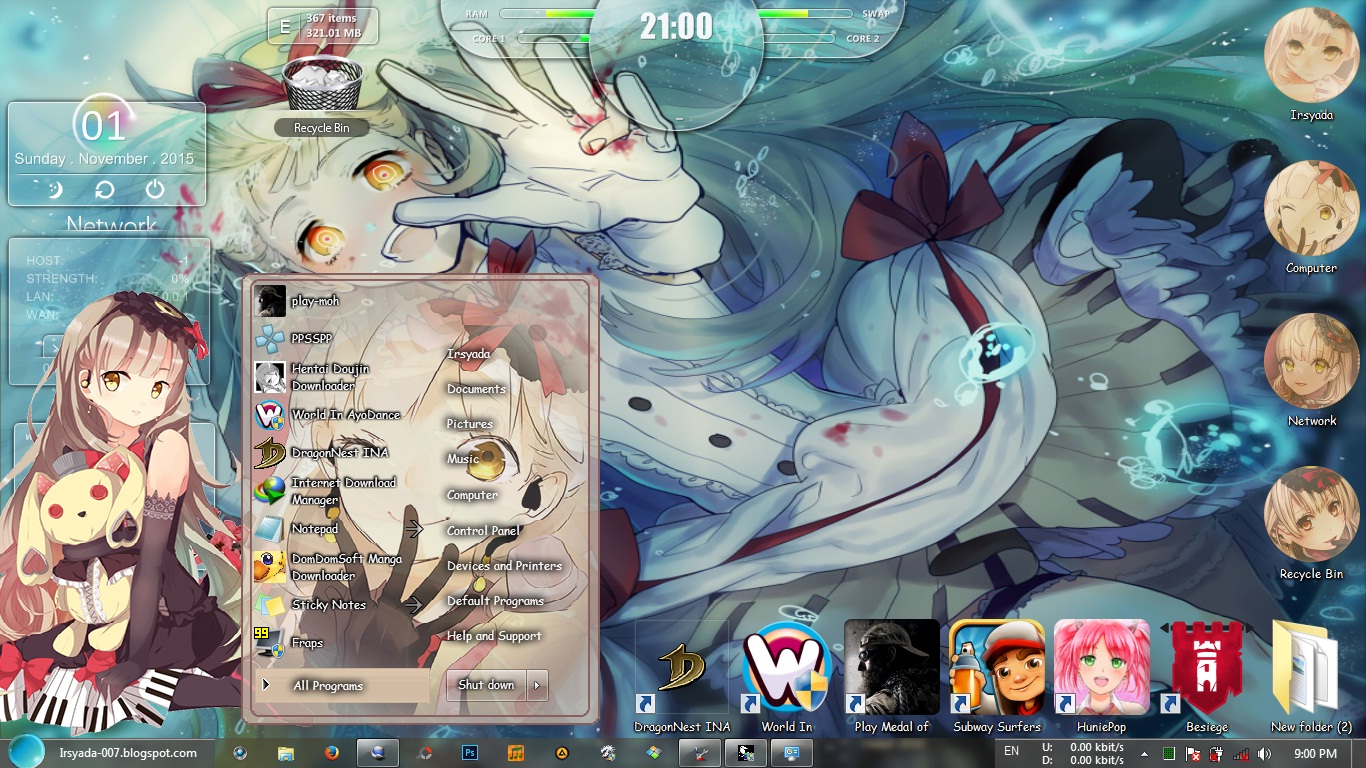Expand All Programs list
The height and width of the screenshot is (768, 1366).
(x=340, y=685)
